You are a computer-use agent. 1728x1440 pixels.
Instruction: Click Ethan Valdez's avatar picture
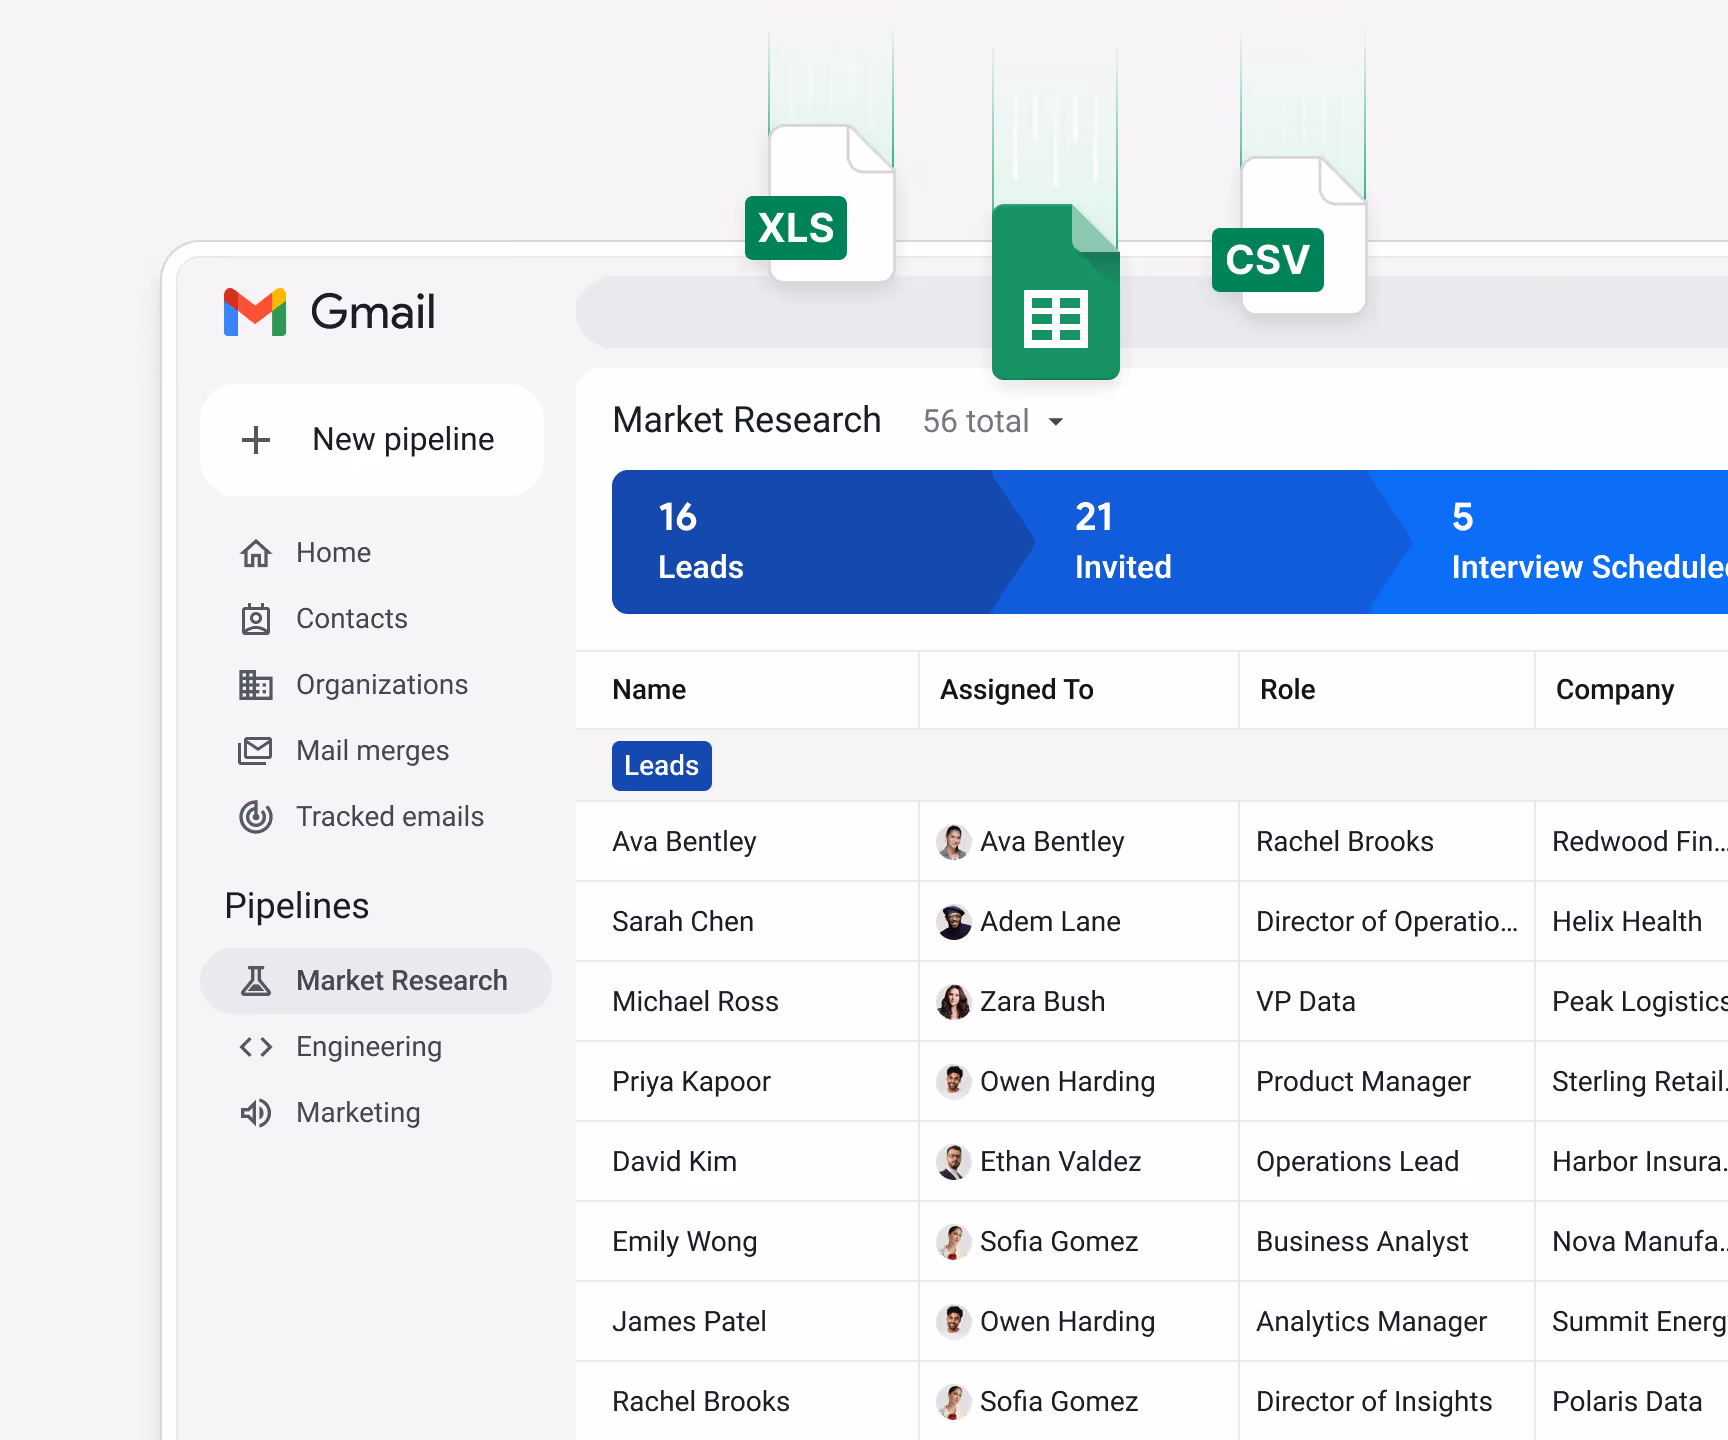pyautogui.click(x=954, y=1162)
